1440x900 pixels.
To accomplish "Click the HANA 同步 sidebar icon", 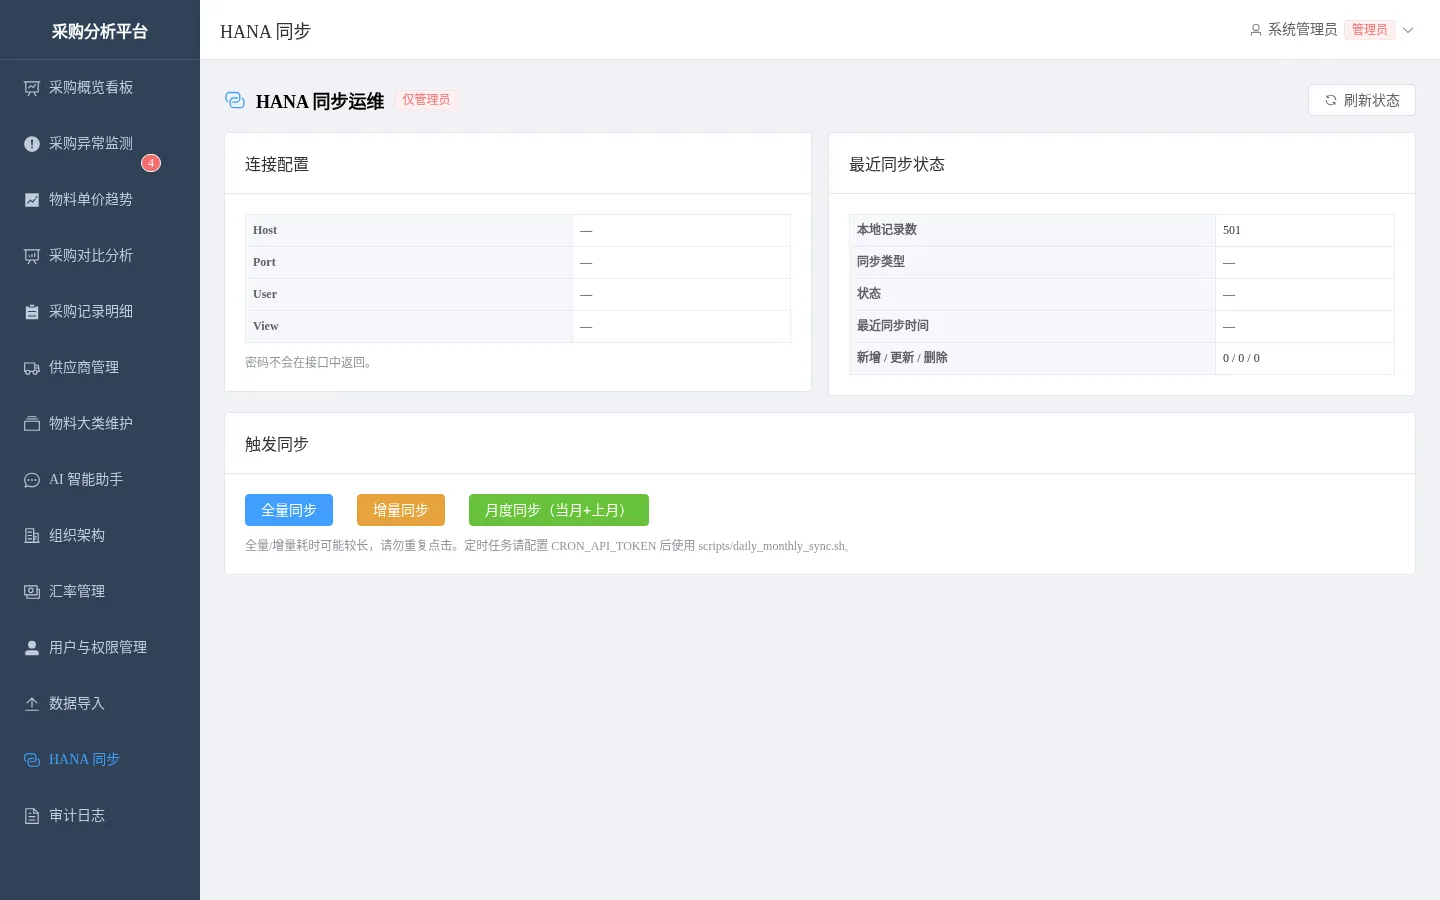I will 32,760.
